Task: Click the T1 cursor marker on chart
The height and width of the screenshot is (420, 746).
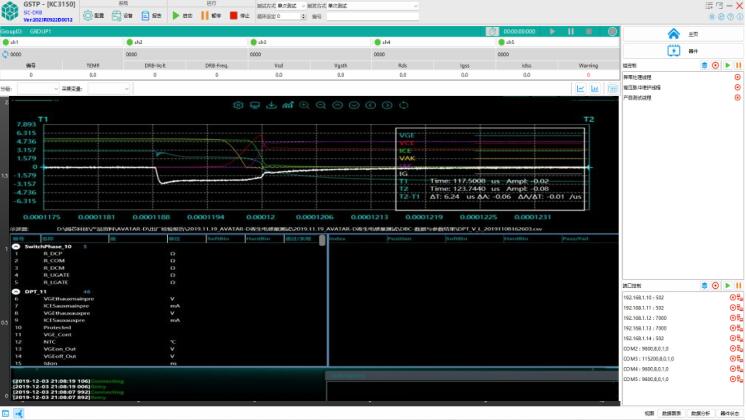Action: (43, 118)
